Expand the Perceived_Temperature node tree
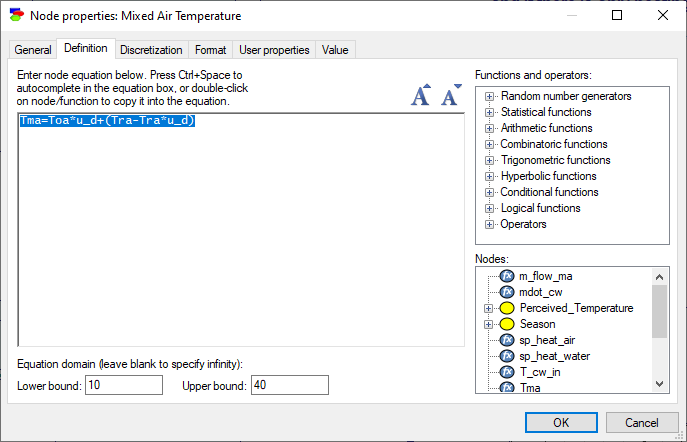 pos(488,308)
